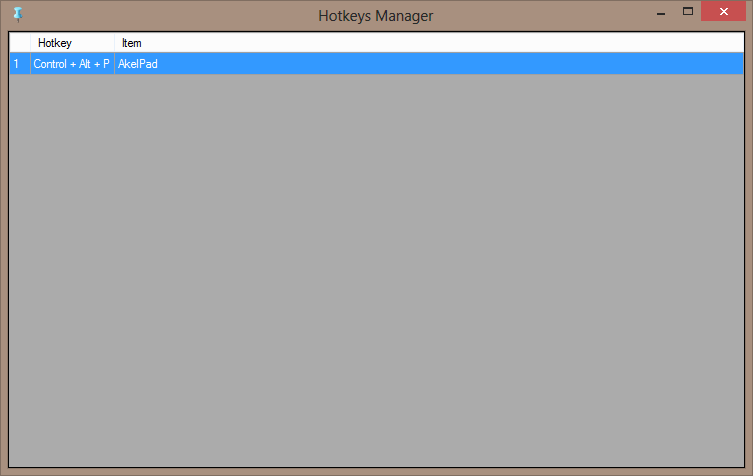Screen dimensions: 753x476
Task: Close the Hotkeys Manager window
Action: pyautogui.click(x=723, y=12)
